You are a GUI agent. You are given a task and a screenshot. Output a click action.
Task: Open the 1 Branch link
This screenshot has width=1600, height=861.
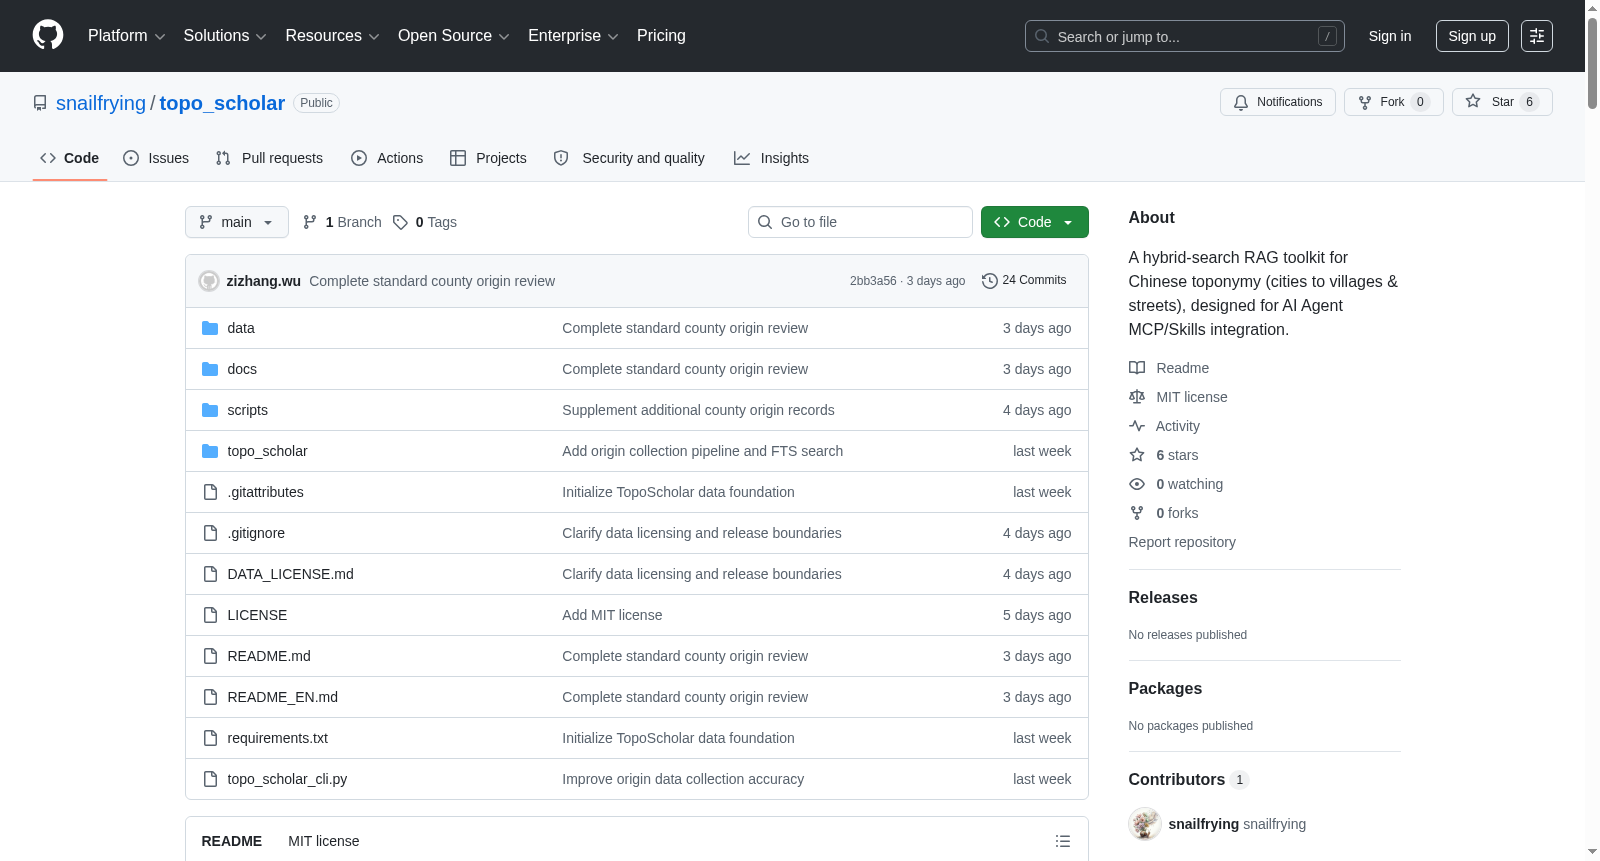342,222
